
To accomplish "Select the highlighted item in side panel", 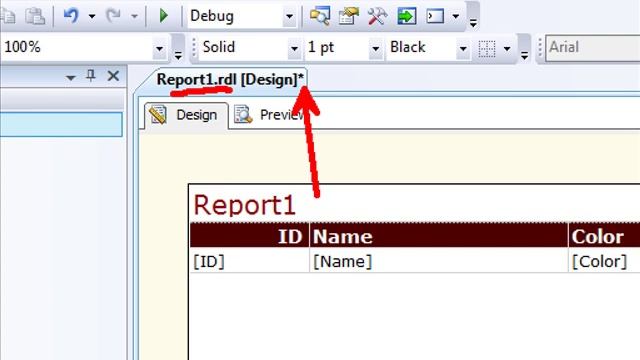I will click(x=61, y=124).
